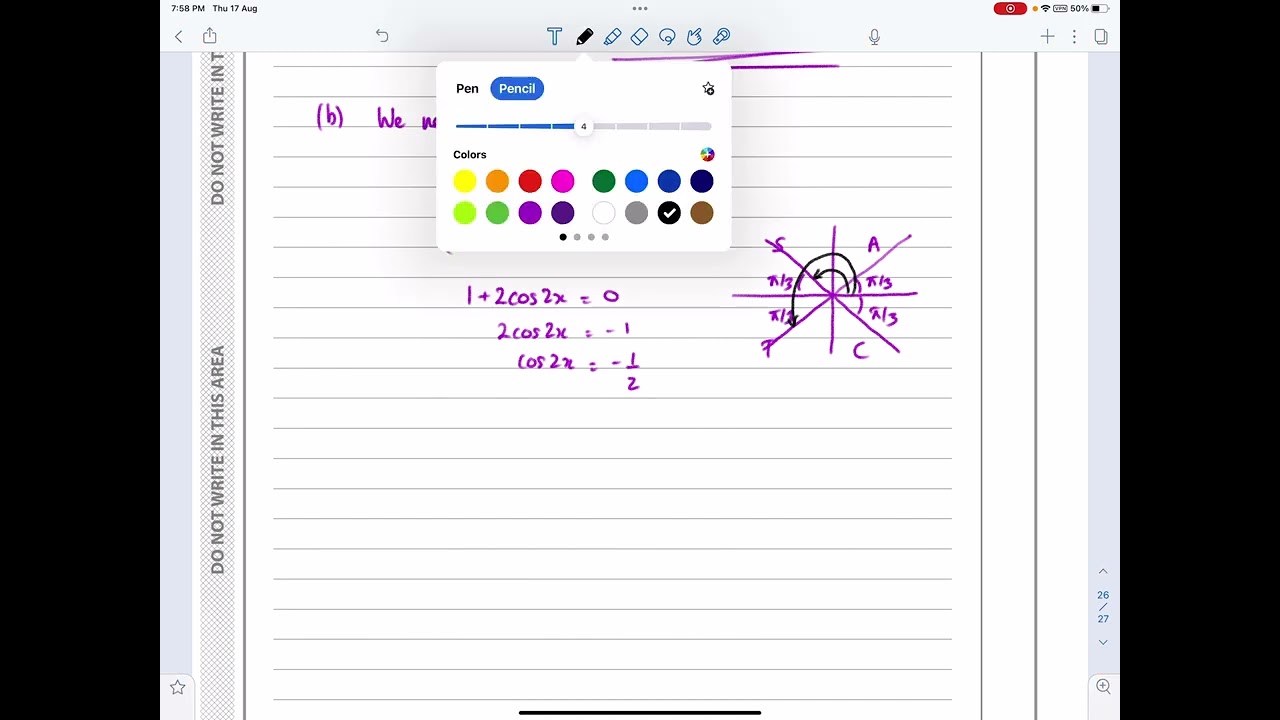1280x720 pixels.
Task: Go to fourth color palette page dot
Action: click(605, 237)
